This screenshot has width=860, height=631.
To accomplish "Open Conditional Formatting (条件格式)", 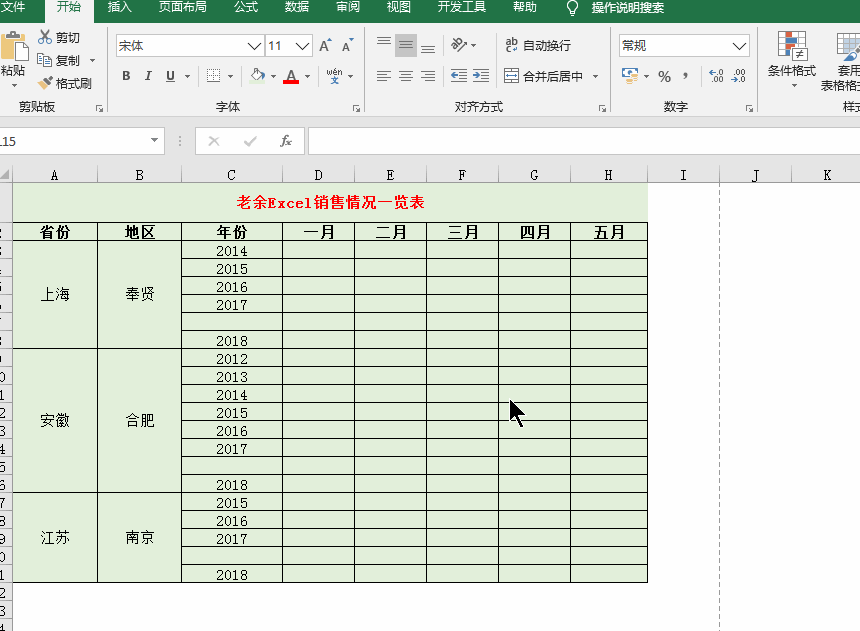I will click(x=792, y=59).
